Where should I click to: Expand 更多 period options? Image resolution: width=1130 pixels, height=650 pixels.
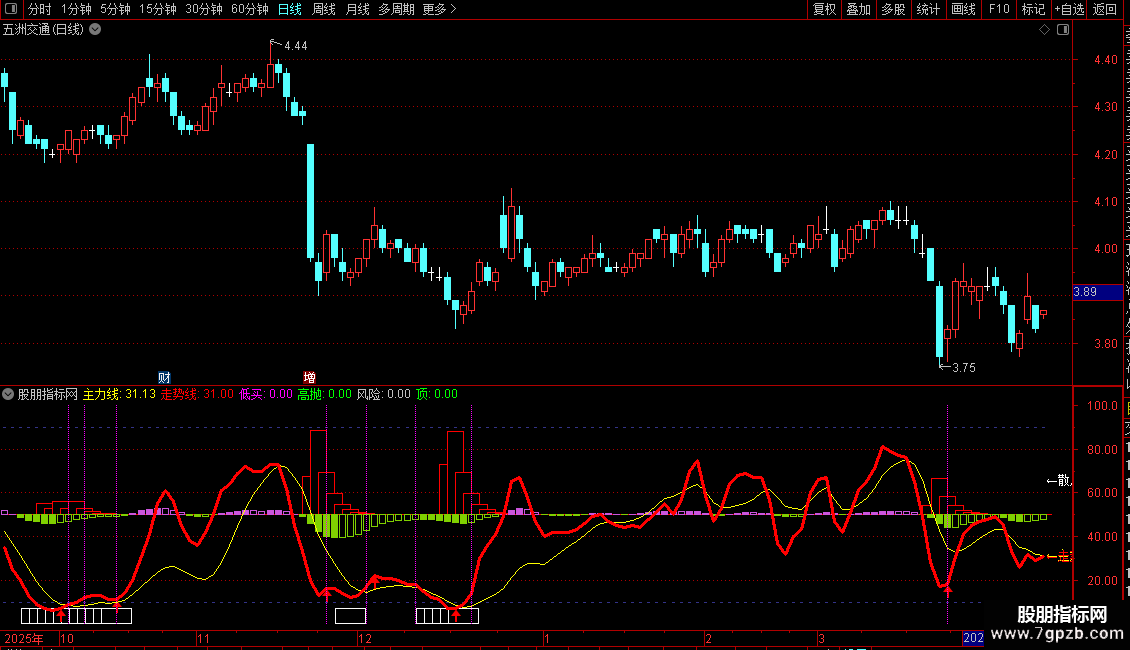point(440,9)
